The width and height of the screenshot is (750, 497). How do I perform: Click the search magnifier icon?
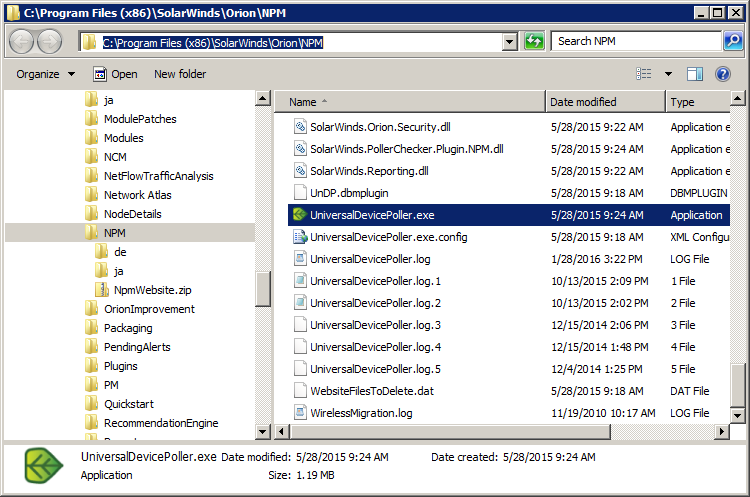coord(733,41)
